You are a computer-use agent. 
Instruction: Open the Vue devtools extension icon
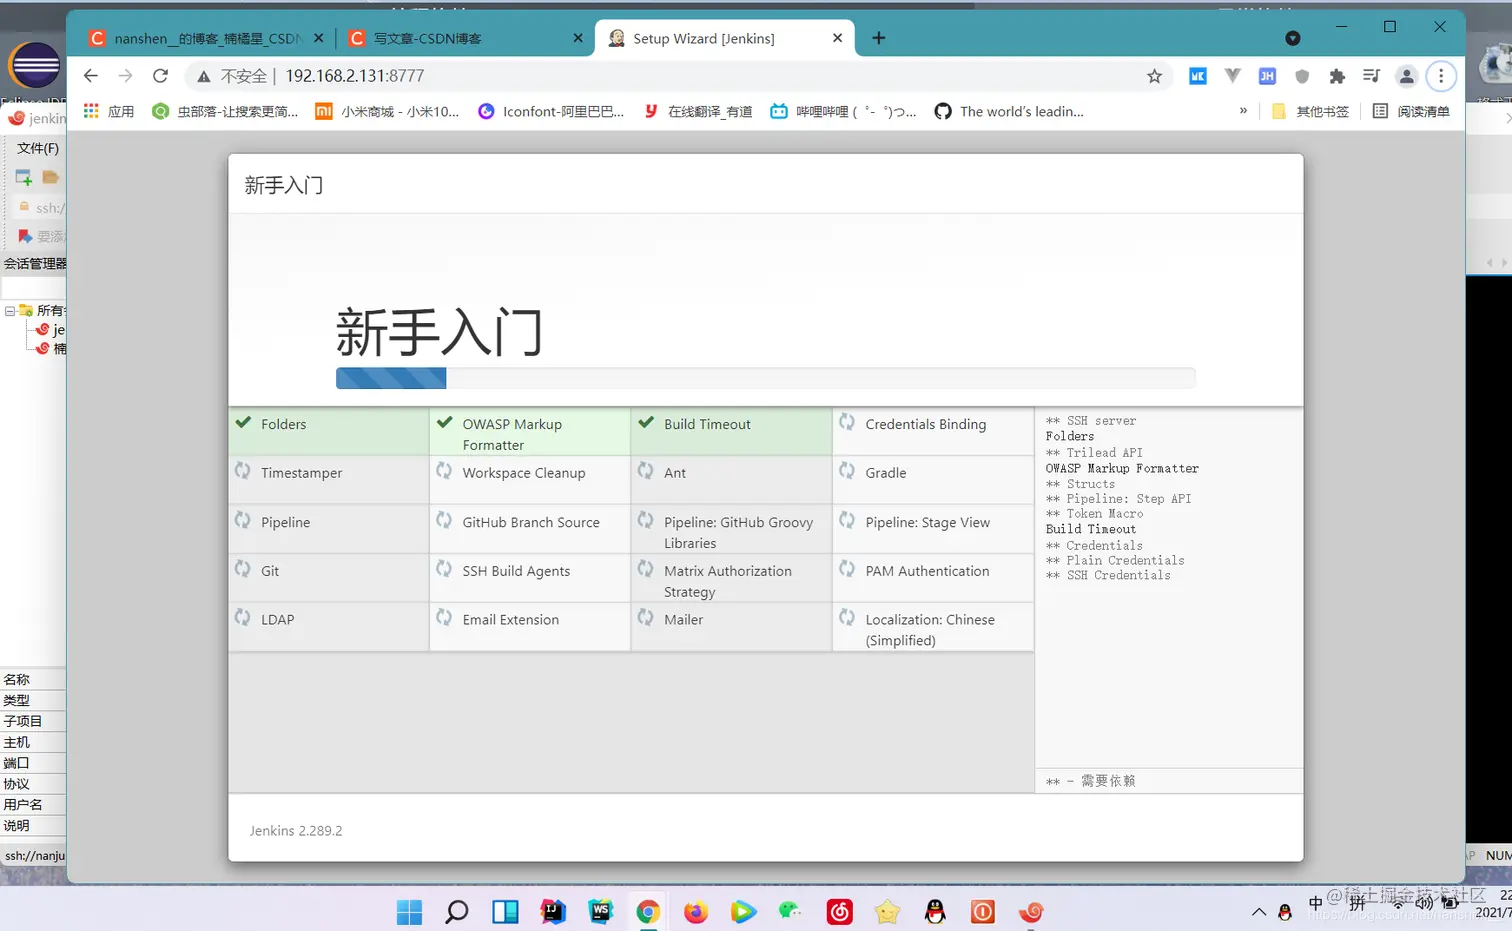coord(1232,76)
